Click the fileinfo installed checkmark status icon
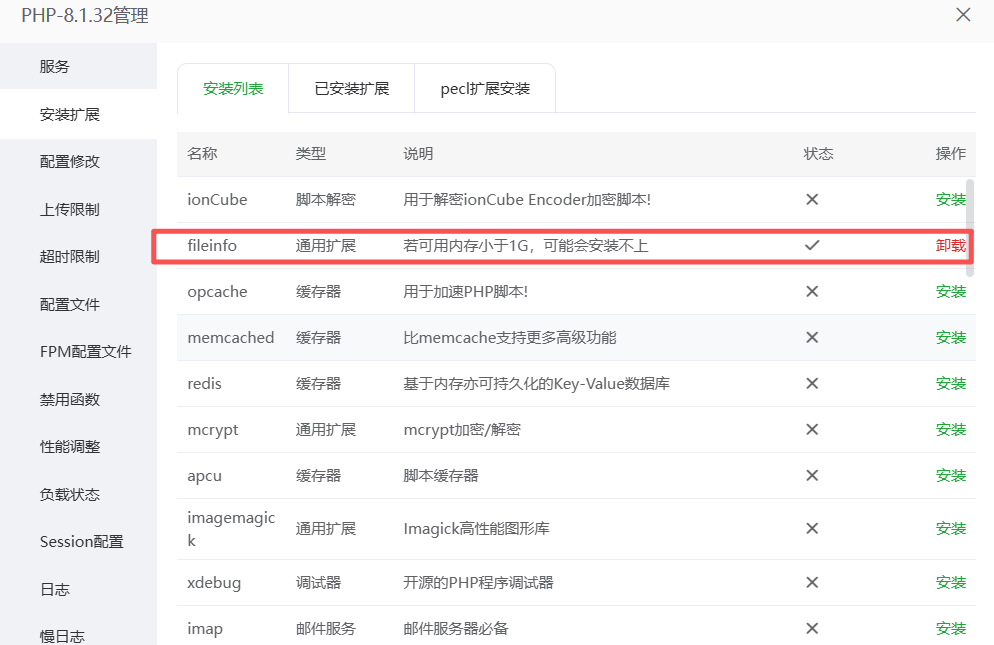The width and height of the screenshot is (994, 645). coord(812,245)
